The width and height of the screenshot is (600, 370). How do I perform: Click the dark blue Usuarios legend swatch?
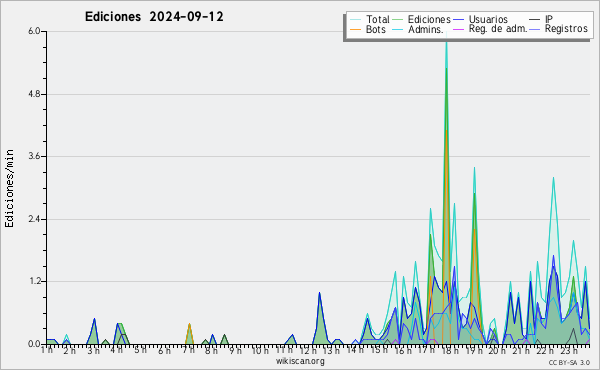tap(458, 20)
